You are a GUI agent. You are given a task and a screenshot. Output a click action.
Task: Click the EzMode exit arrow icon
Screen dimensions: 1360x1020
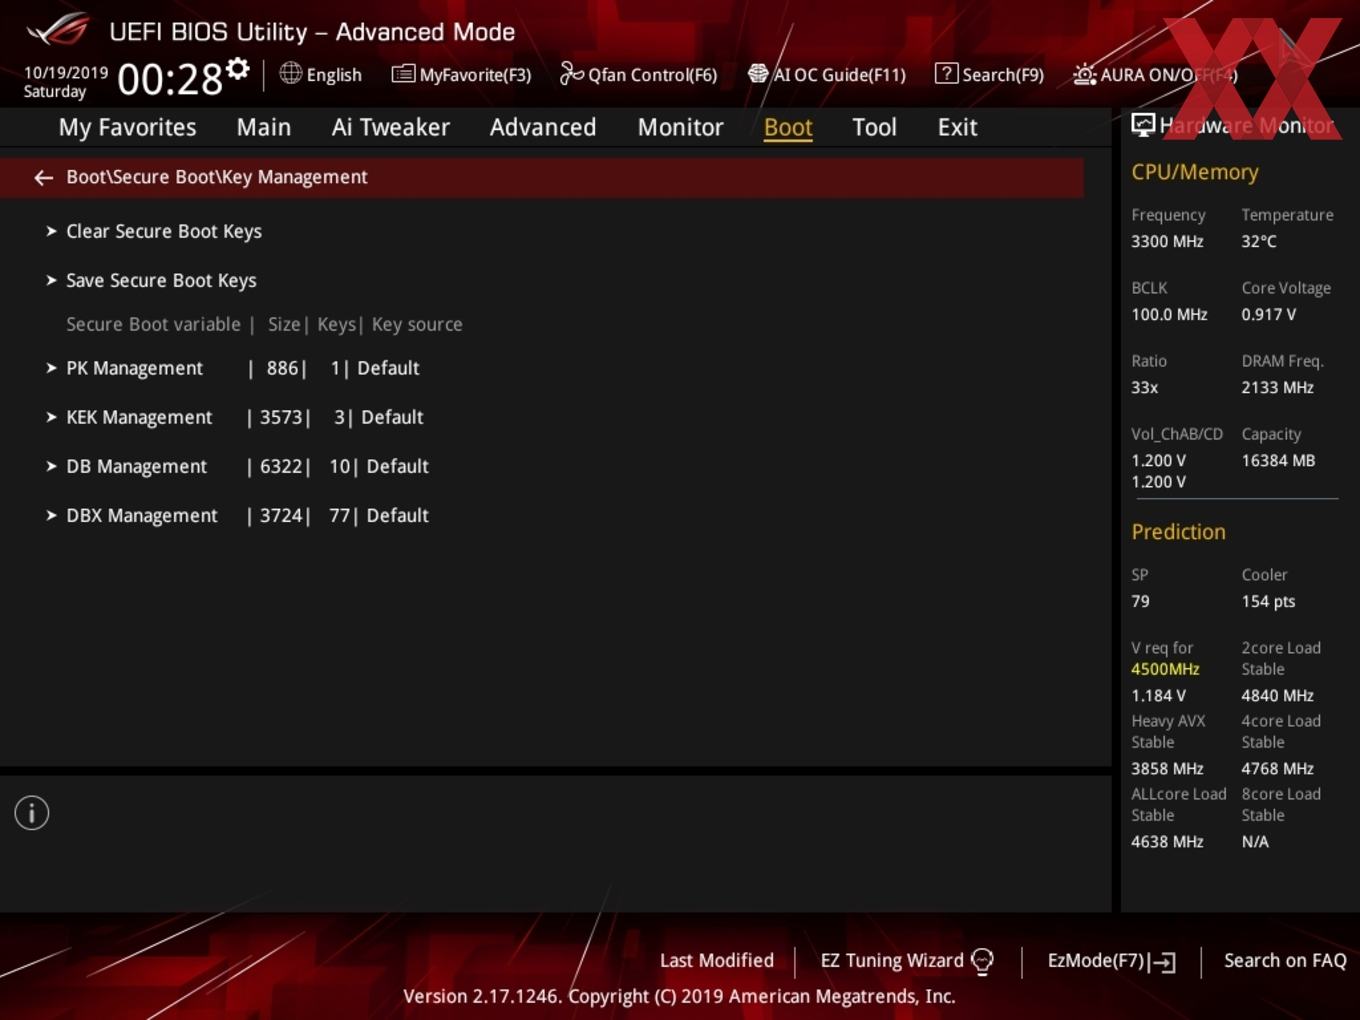(1162, 962)
